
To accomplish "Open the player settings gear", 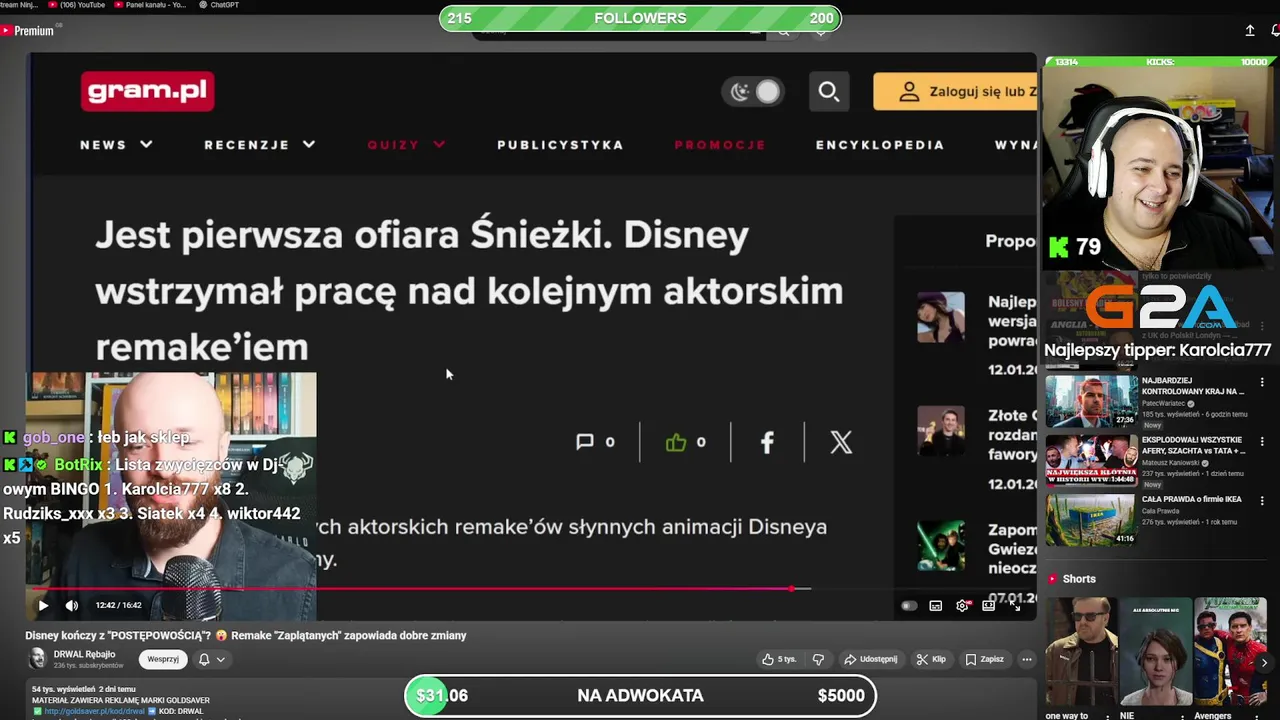I will (962, 605).
